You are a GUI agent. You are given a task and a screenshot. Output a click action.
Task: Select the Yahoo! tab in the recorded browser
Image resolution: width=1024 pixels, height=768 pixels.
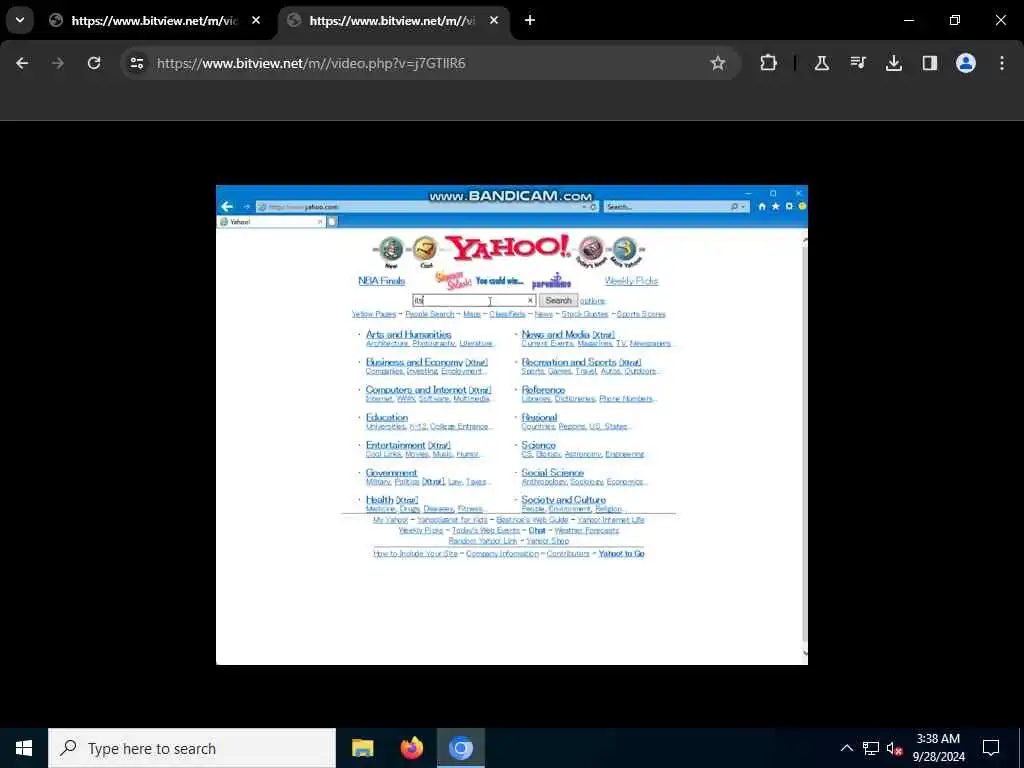[271, 222]
